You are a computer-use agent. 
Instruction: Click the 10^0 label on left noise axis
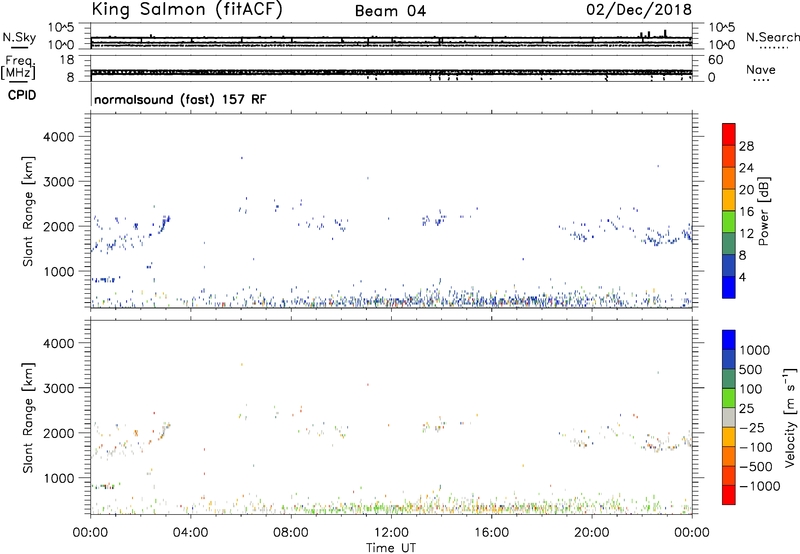coord(61,45)
